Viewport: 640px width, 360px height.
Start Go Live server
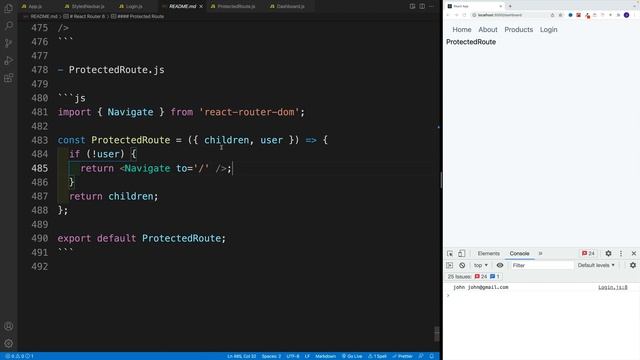tap(352, 356)
